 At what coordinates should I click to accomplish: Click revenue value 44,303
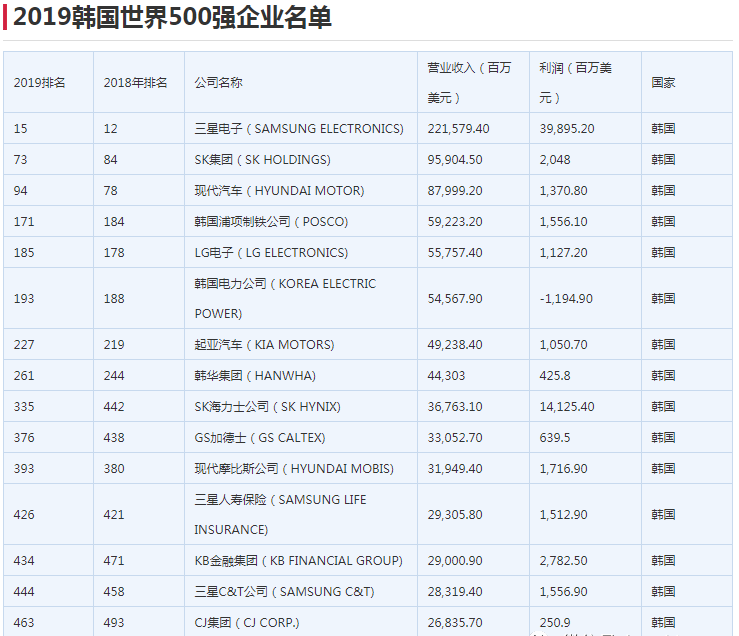(446, 376)
